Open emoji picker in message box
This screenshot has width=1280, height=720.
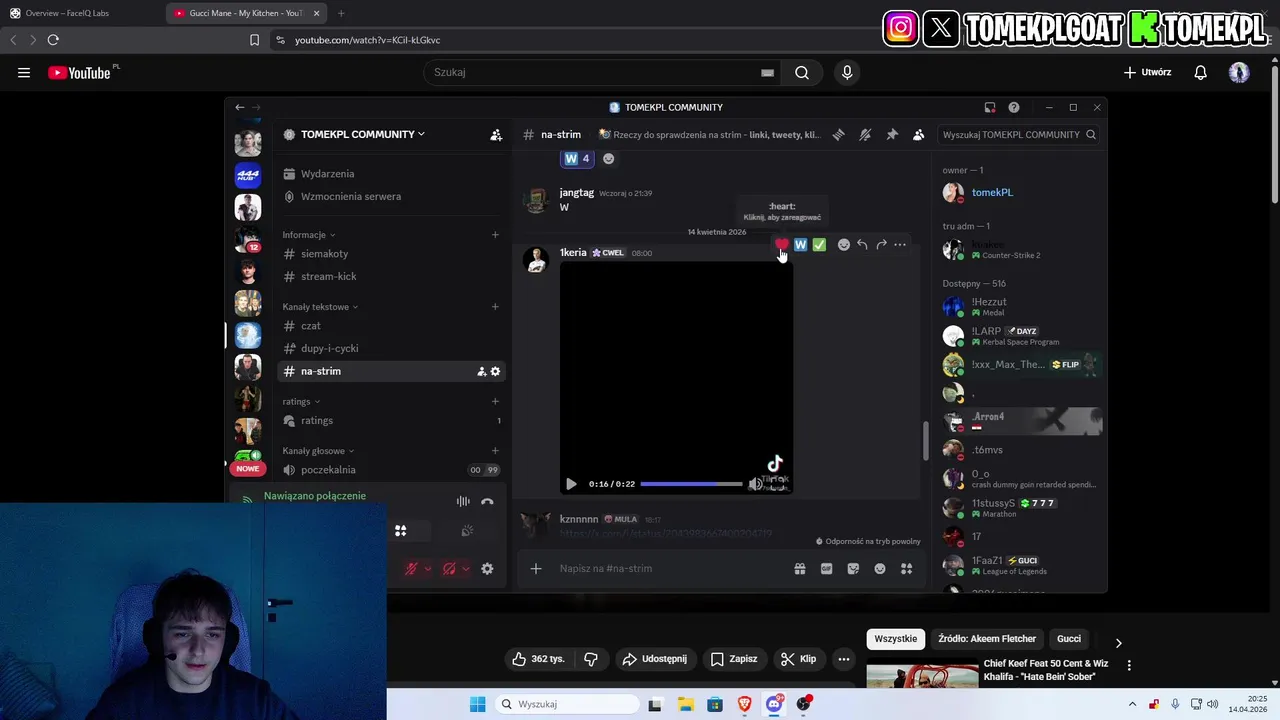[x=880, y=569]
